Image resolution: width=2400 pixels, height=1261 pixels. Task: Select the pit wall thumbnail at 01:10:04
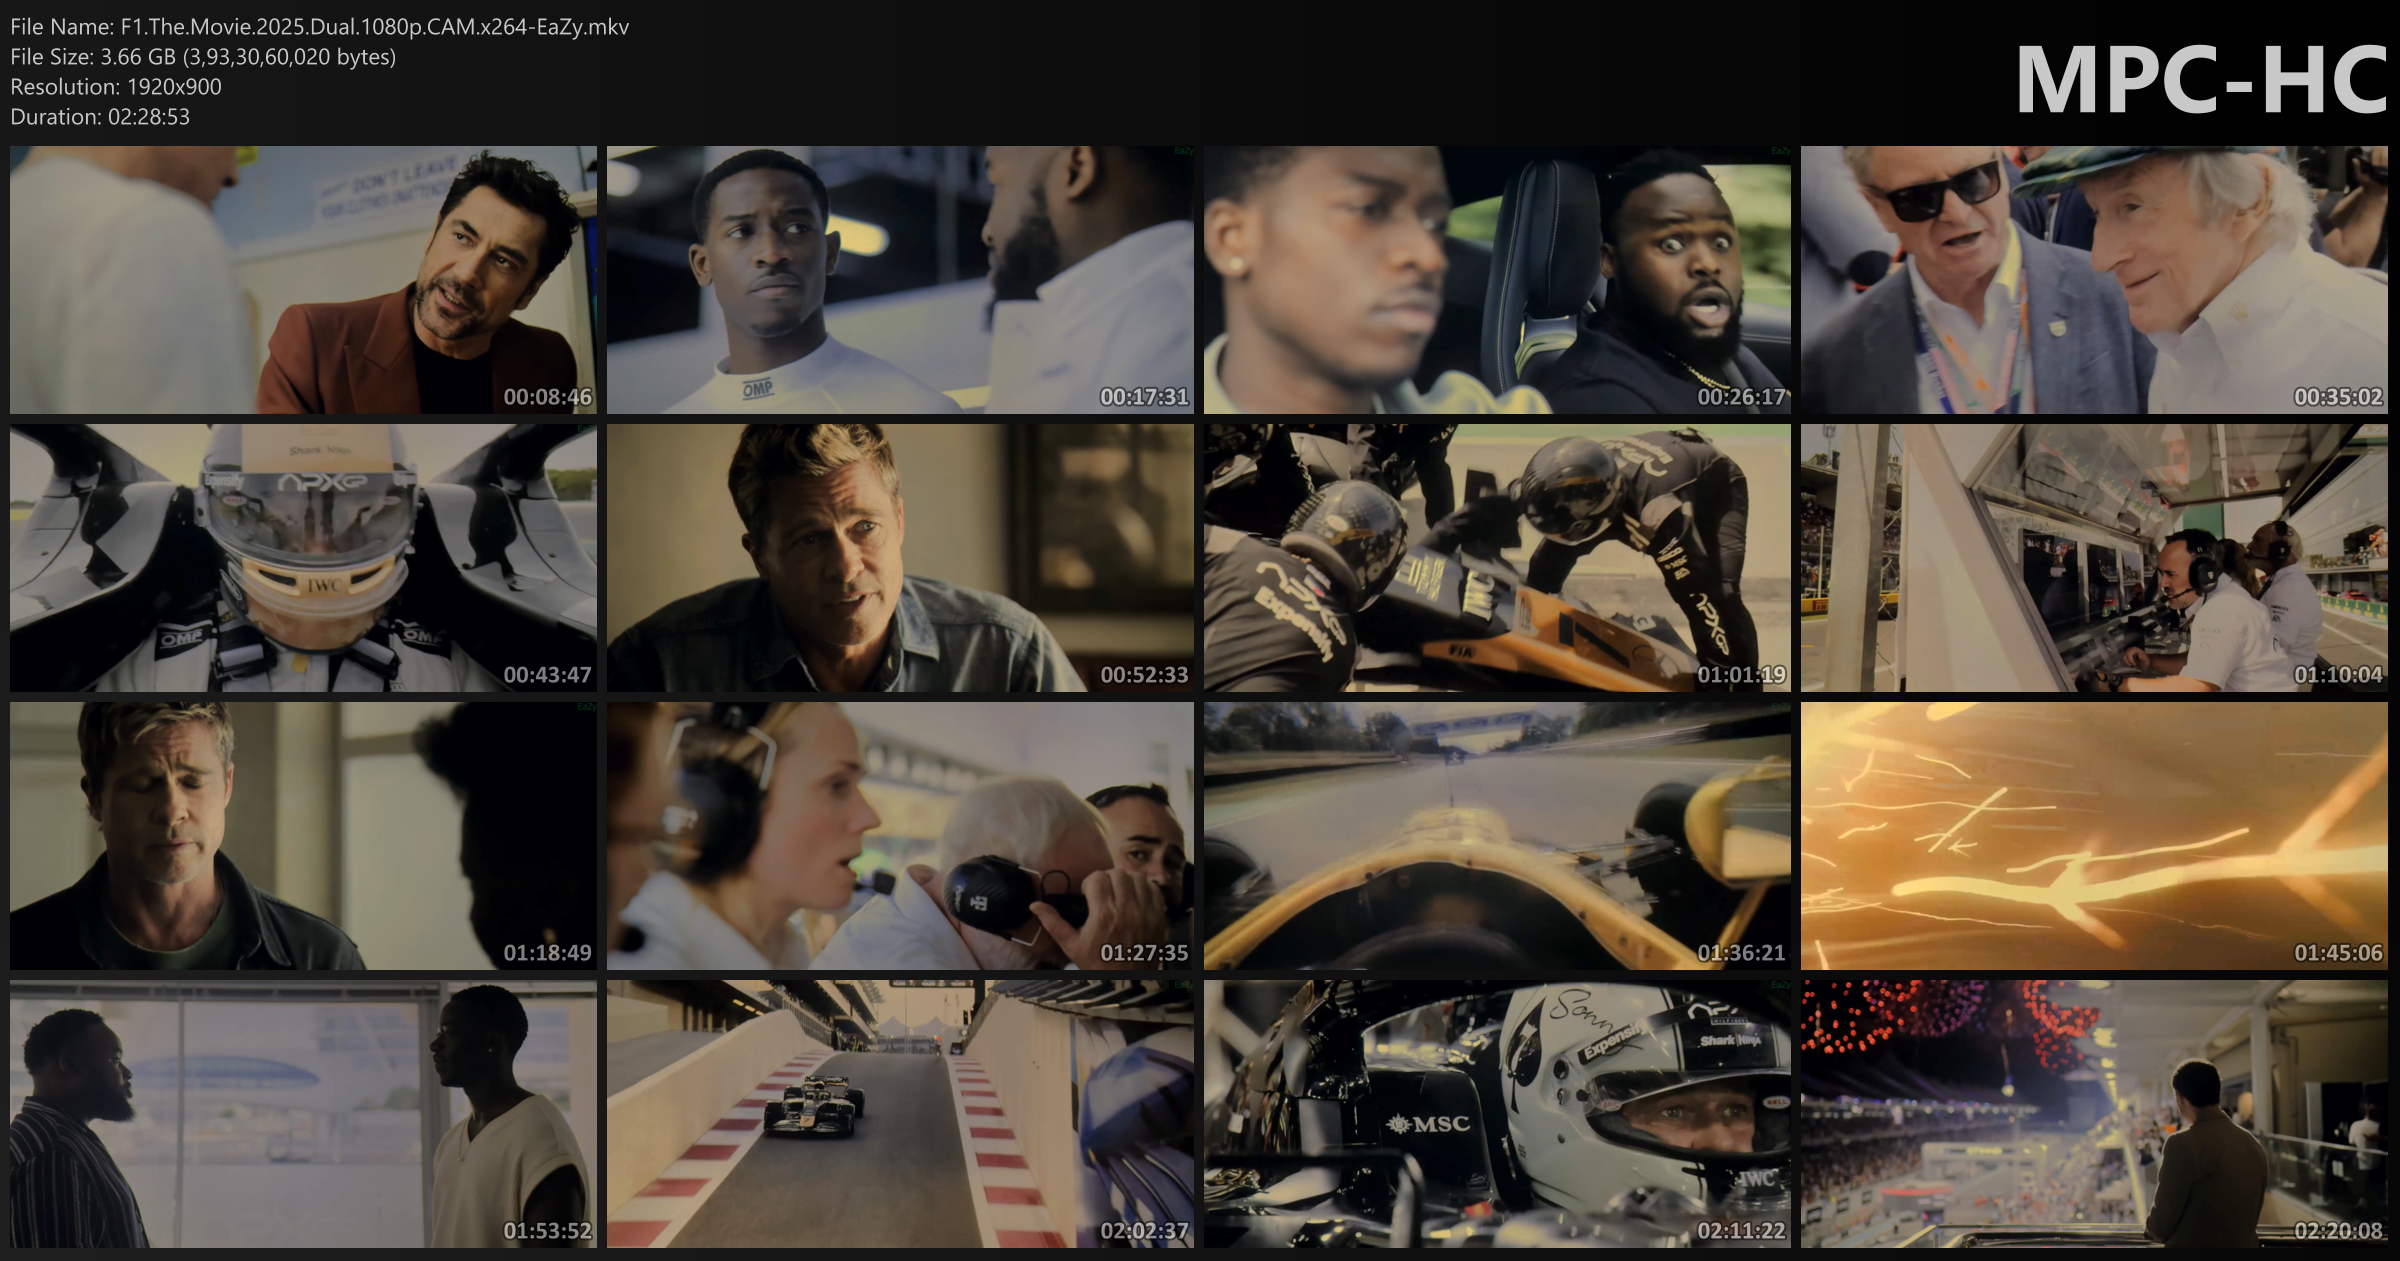(x=2094, y=558)
